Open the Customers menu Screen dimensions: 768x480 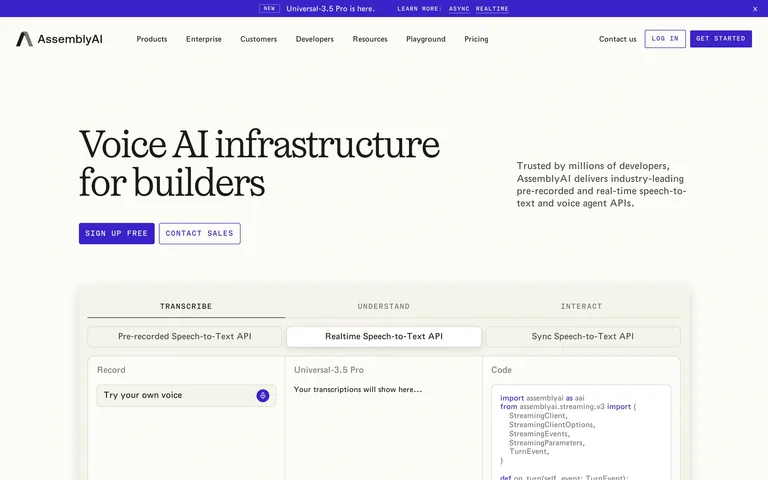[259, 39]
